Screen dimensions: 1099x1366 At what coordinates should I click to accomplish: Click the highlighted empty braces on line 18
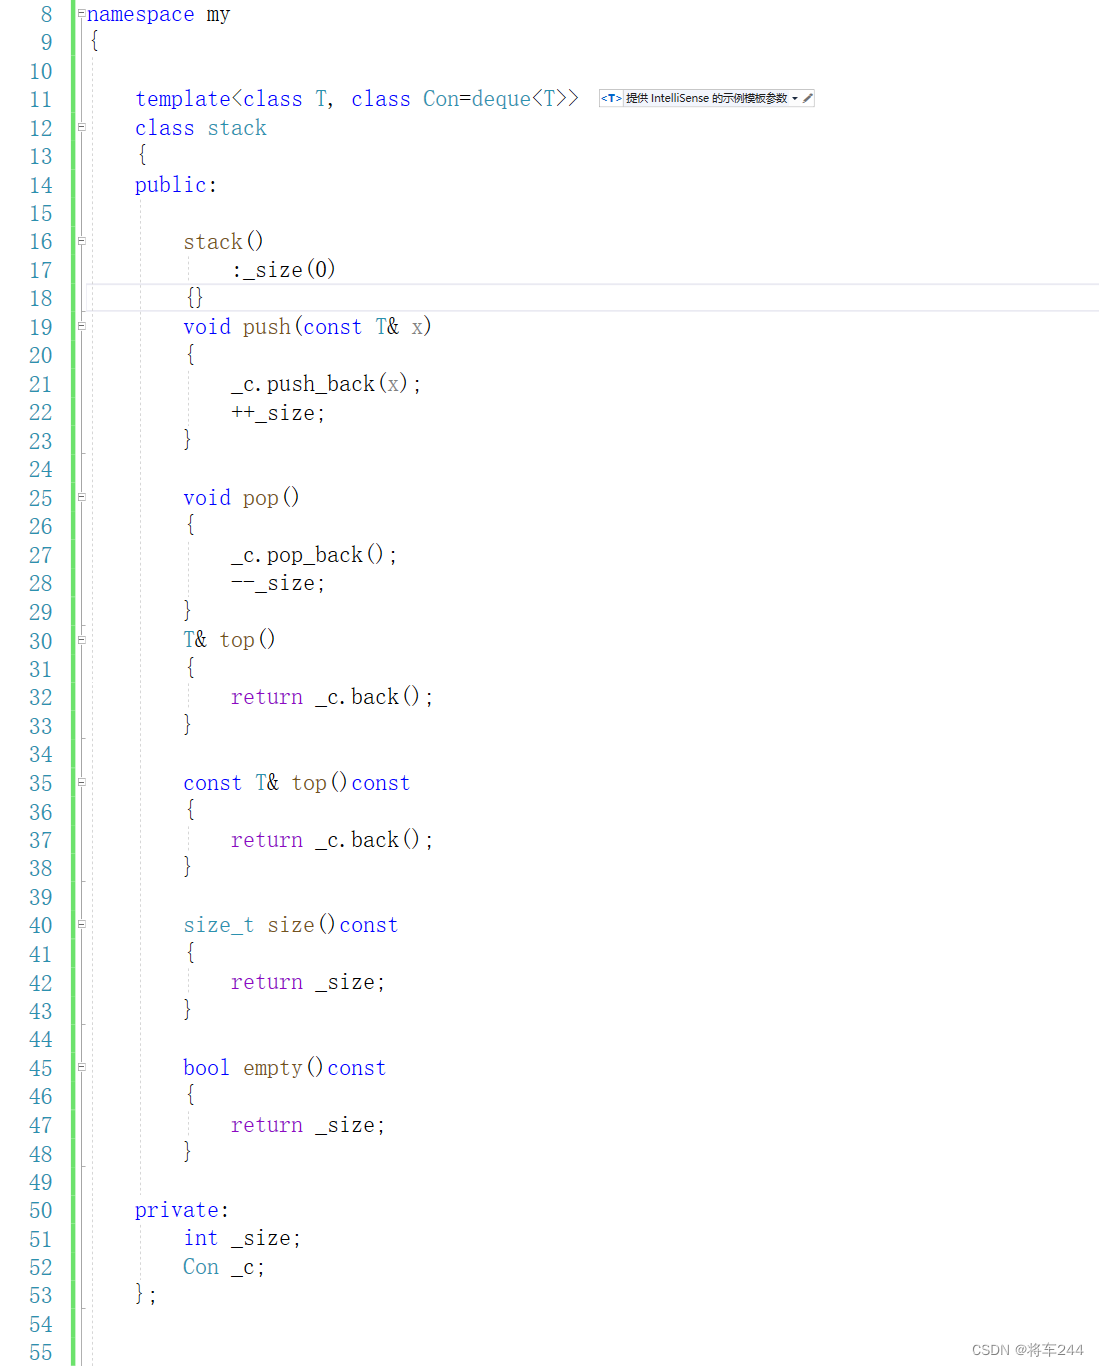click(193, 297)
